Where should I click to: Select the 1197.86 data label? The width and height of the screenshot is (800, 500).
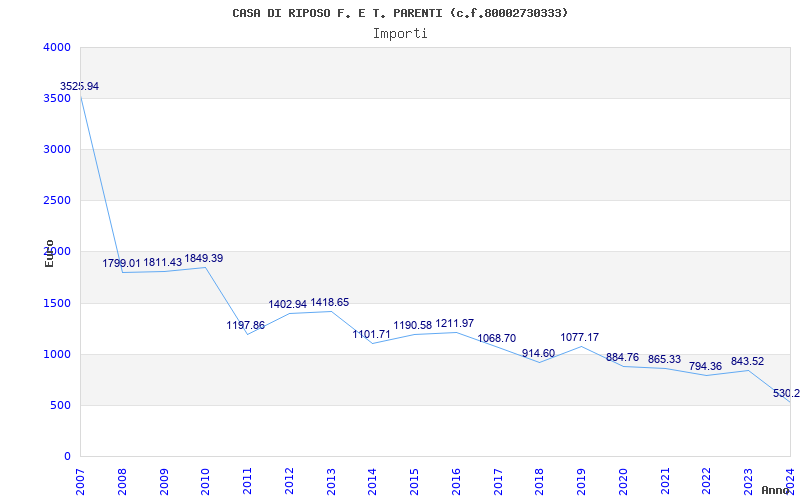click(246, 325)
